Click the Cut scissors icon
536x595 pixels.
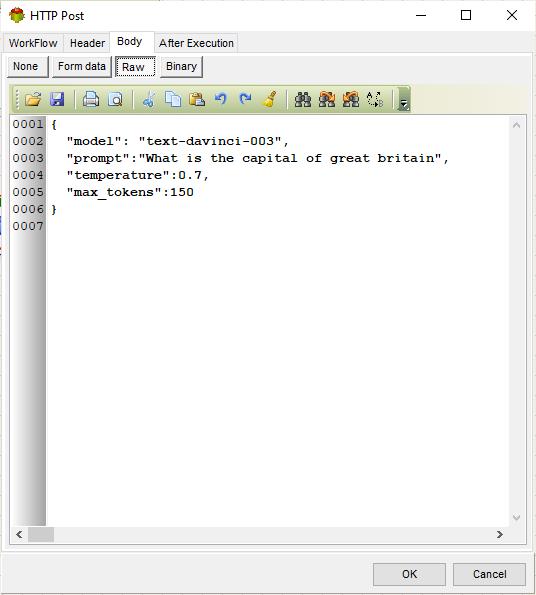148,99
